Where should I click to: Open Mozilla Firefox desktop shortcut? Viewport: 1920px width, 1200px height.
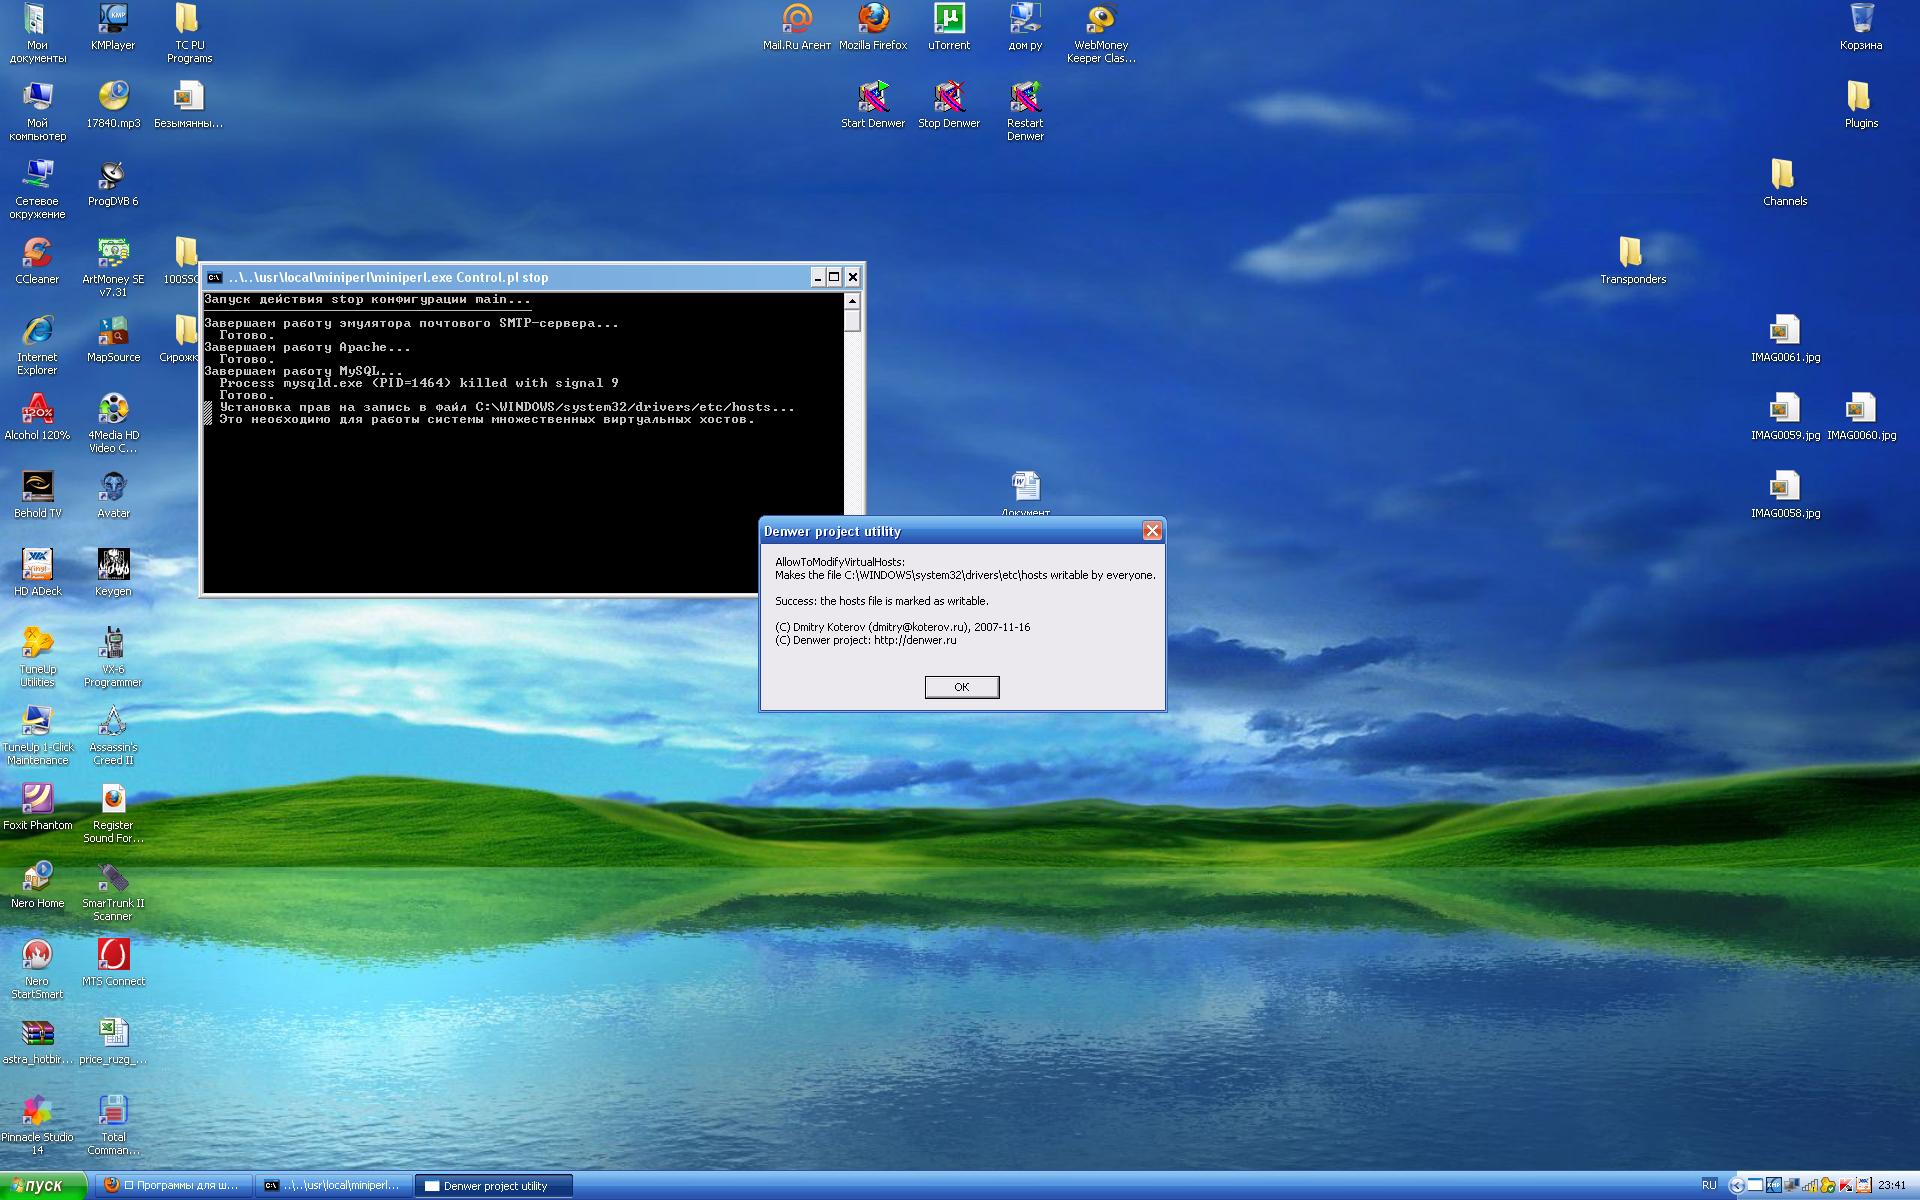click(873, 20)
